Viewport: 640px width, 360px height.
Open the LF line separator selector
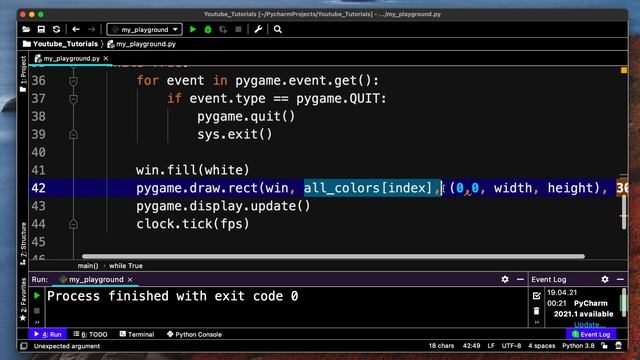click(491, 346)
